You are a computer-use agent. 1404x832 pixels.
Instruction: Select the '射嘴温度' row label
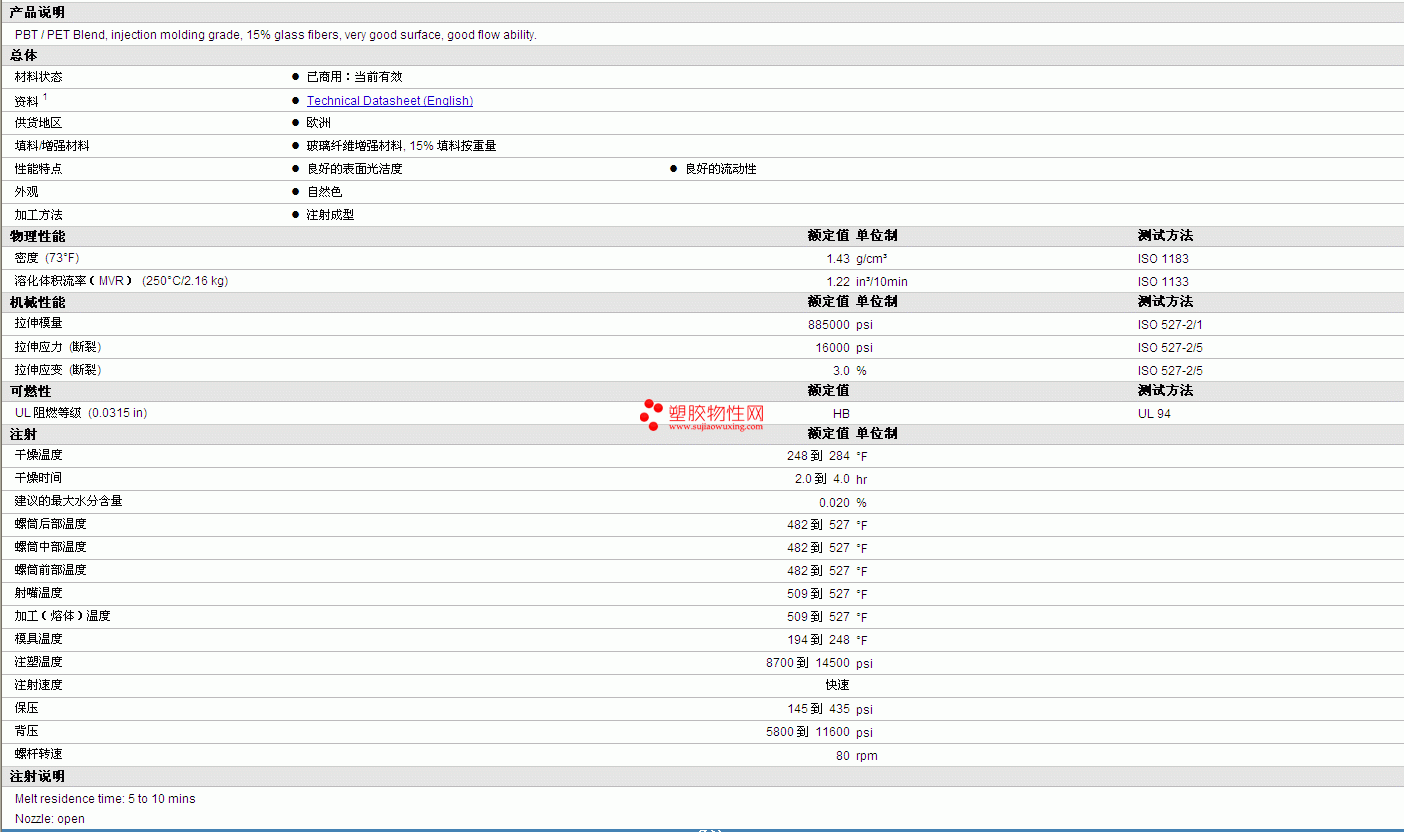(38, 593)
